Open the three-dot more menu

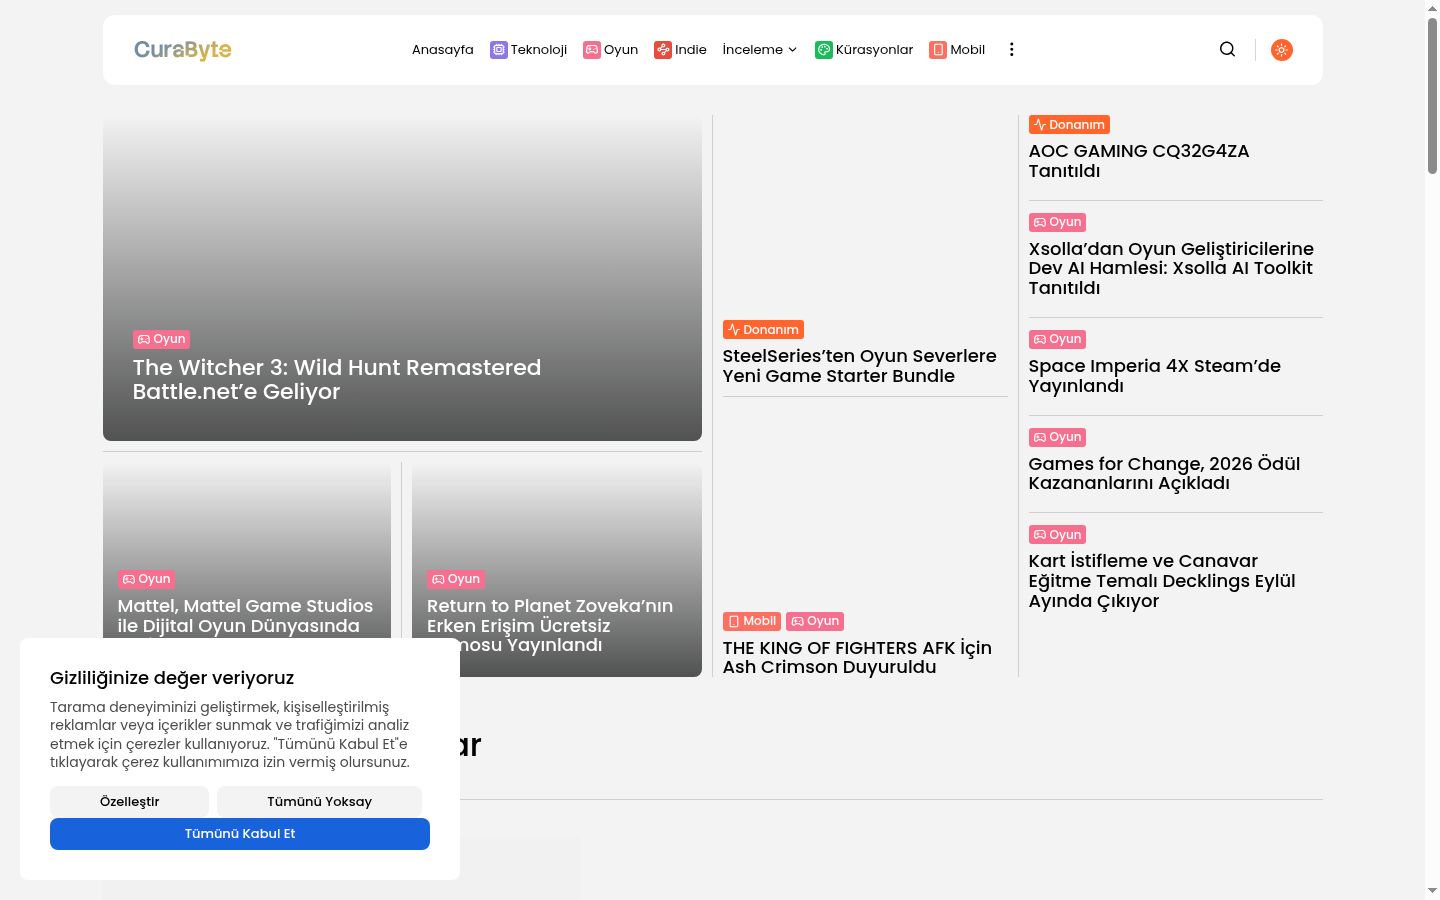point(1011,49)
